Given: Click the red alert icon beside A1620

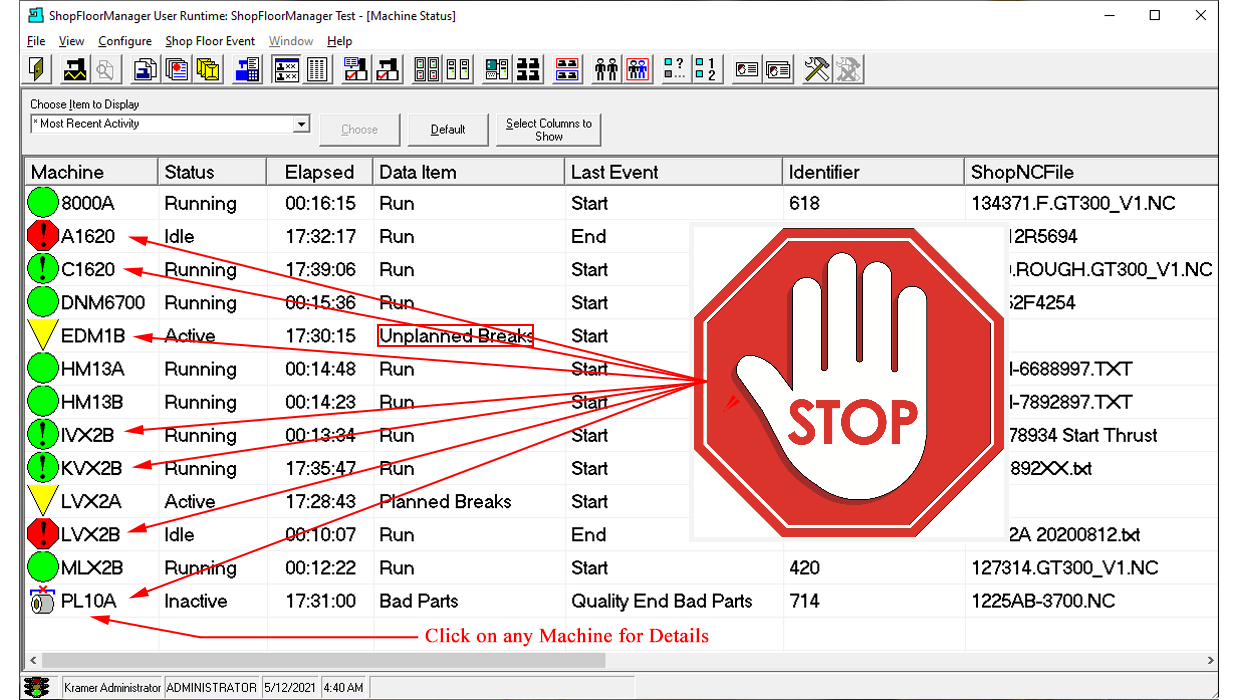Looking at the screenshot, I should click(43, 236).
